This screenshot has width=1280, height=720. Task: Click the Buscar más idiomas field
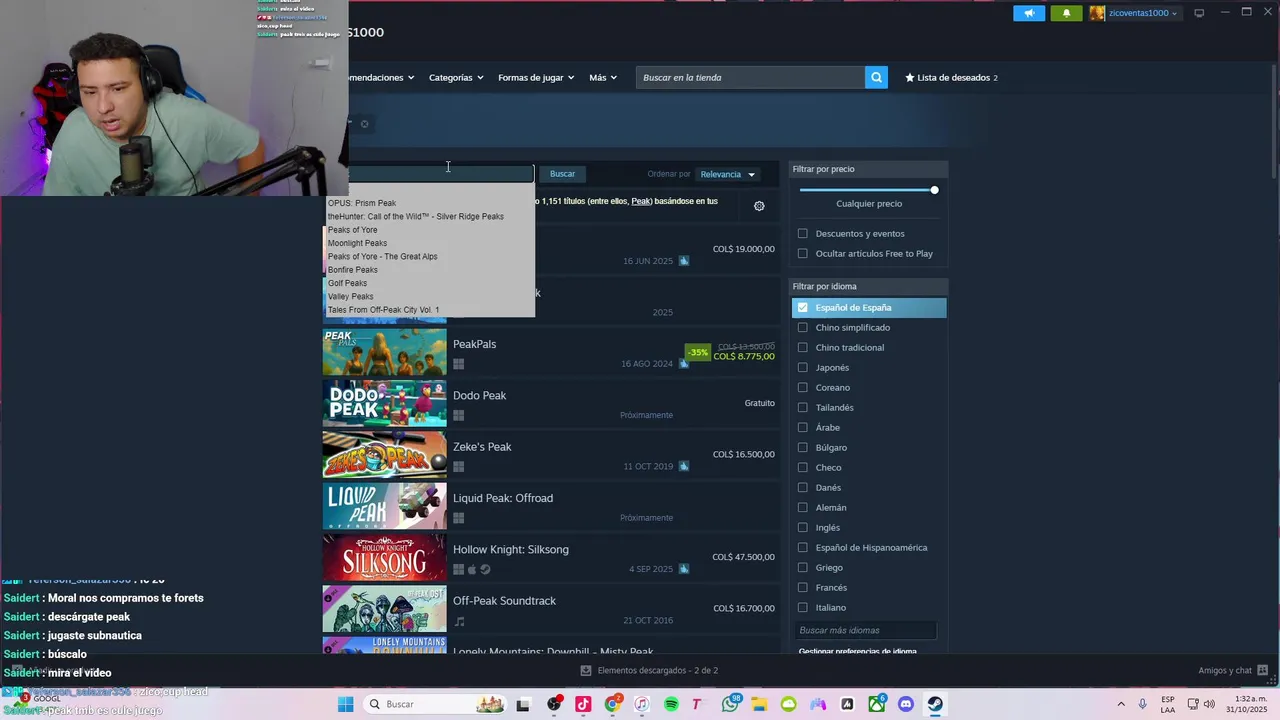(866, 630)
